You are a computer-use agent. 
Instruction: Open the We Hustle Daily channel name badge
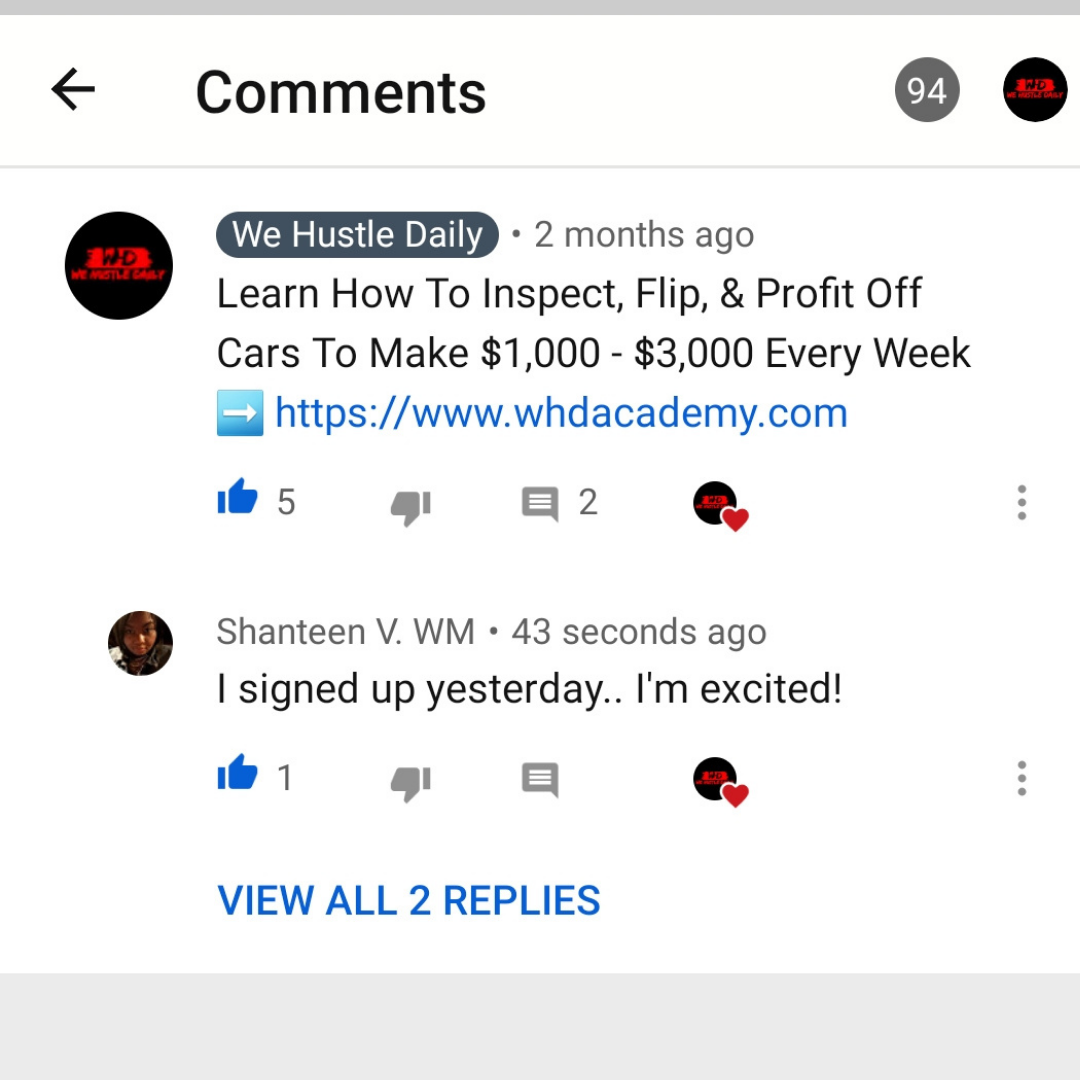357,234
